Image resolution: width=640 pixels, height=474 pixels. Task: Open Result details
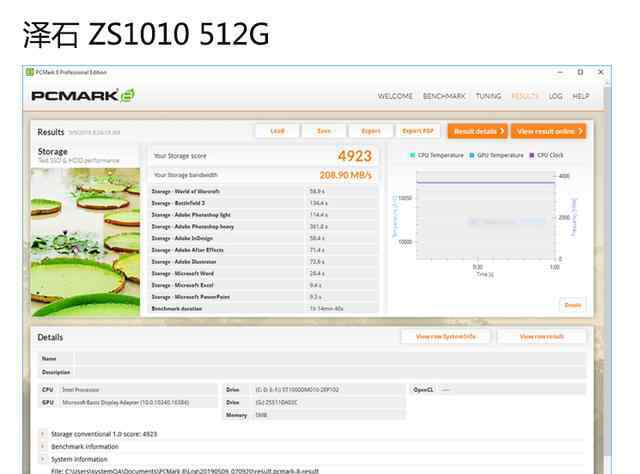(478, 131)
